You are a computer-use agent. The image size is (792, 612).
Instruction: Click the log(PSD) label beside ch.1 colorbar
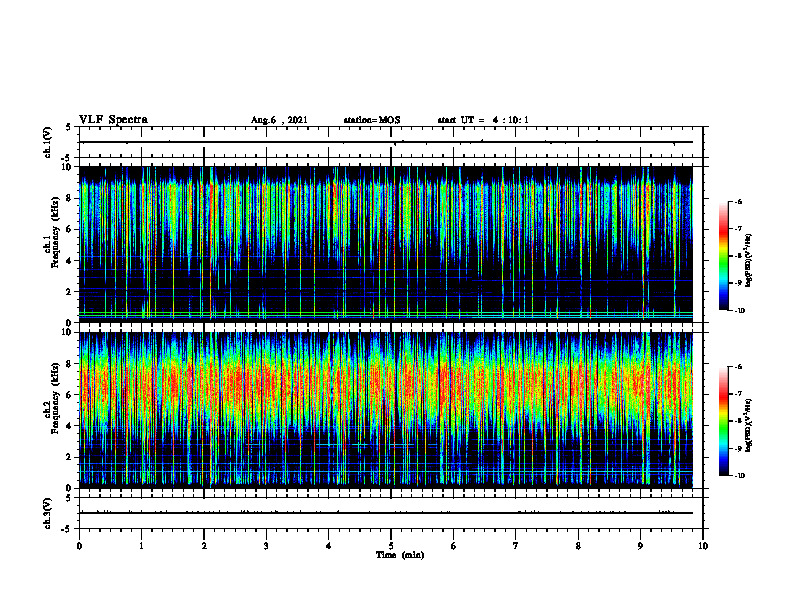(x=748, y=260)
